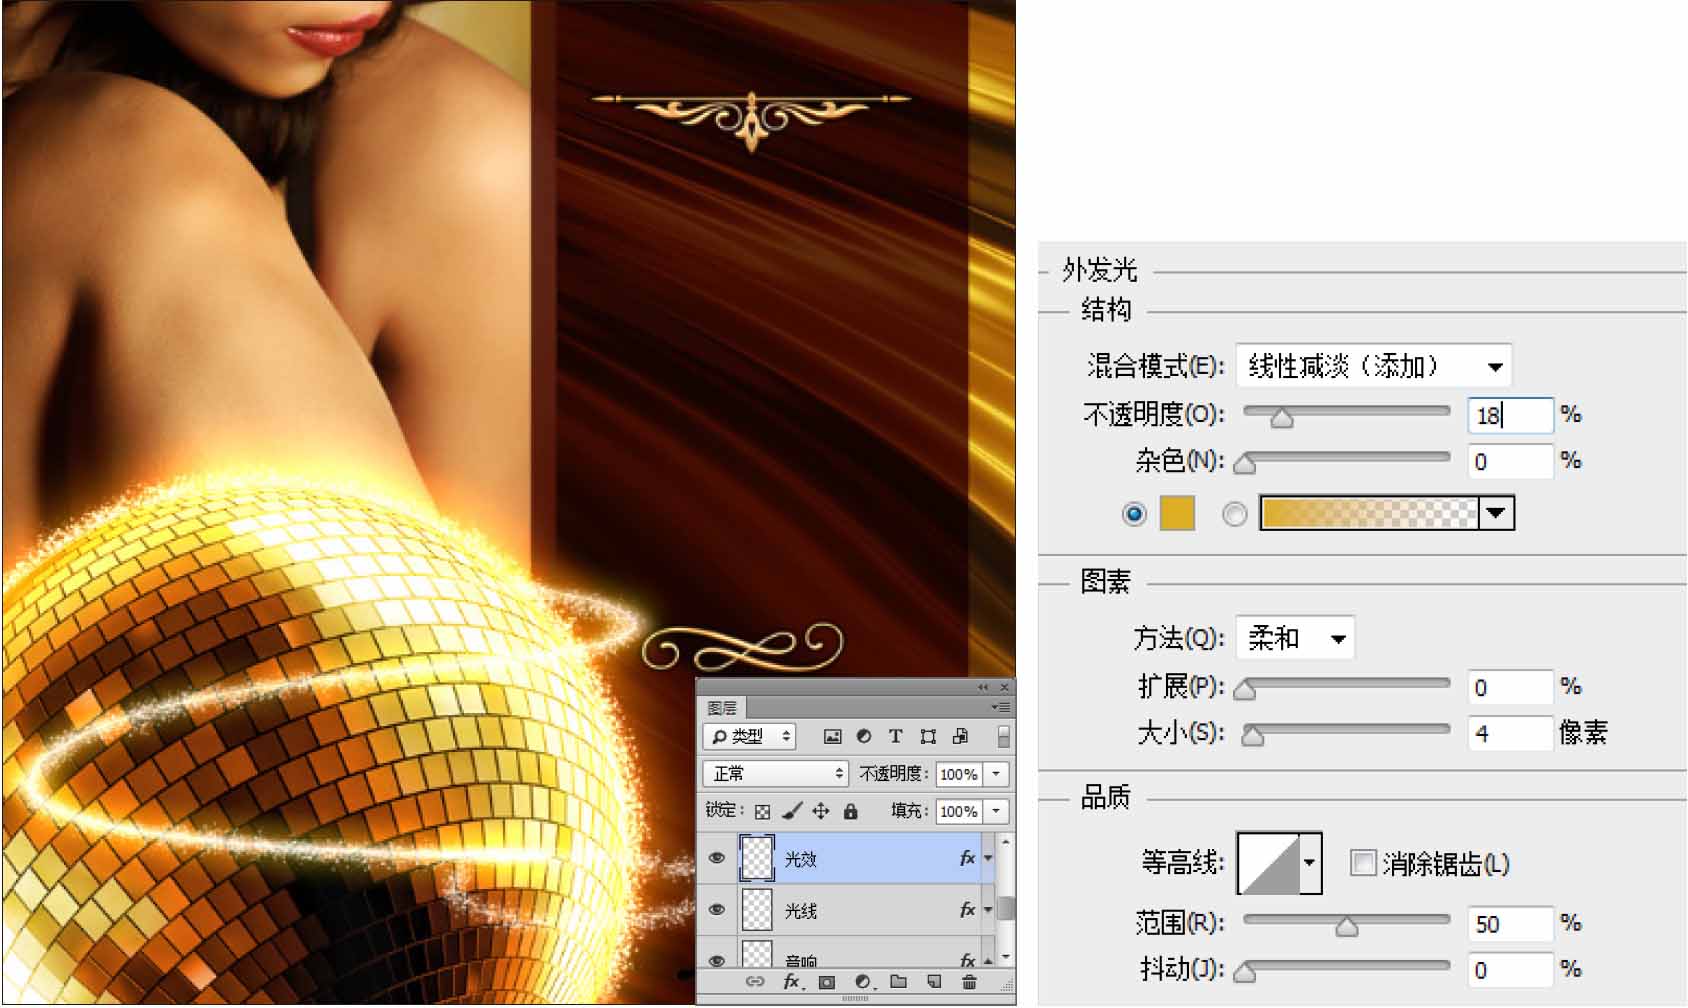Click the link layers icon
The width and height of the screenshot is (1688, 1008).
pos(756,982)
